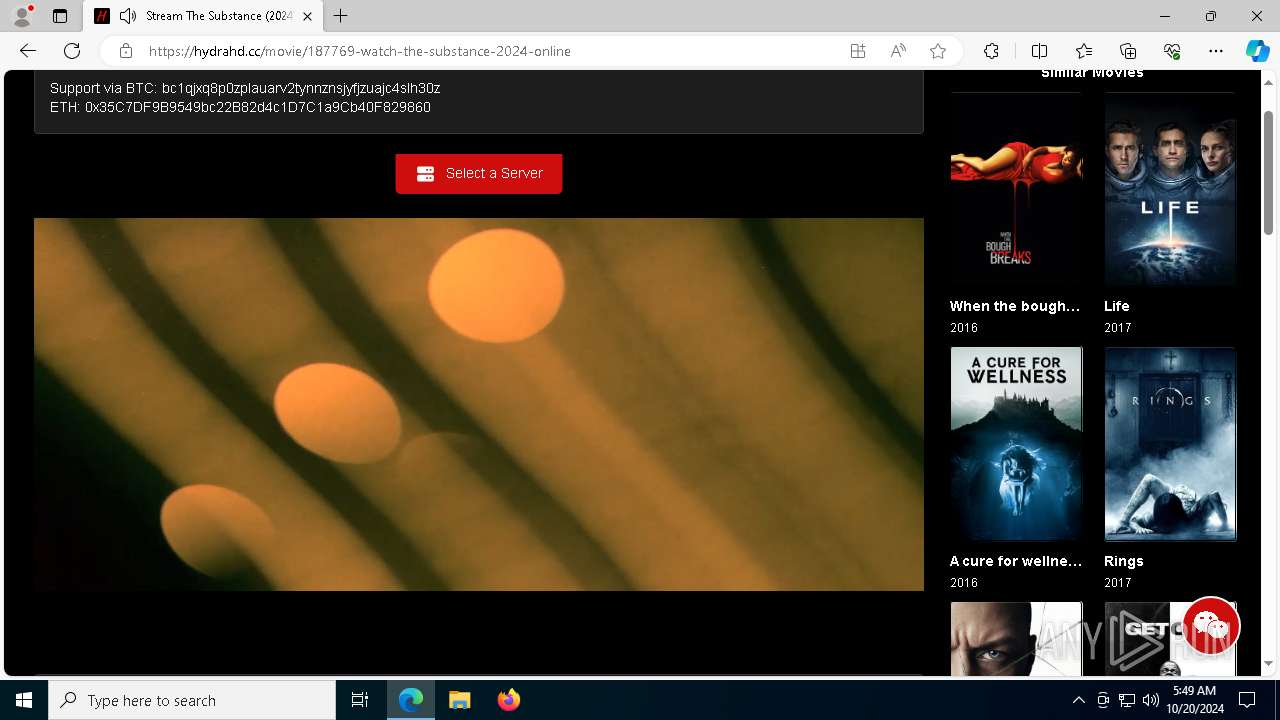Image resolution: width=1280 pixels, height=720 pixels.
Task: Click 'A cure for wellne...' title link
Action: click(x=1016, y=561)
